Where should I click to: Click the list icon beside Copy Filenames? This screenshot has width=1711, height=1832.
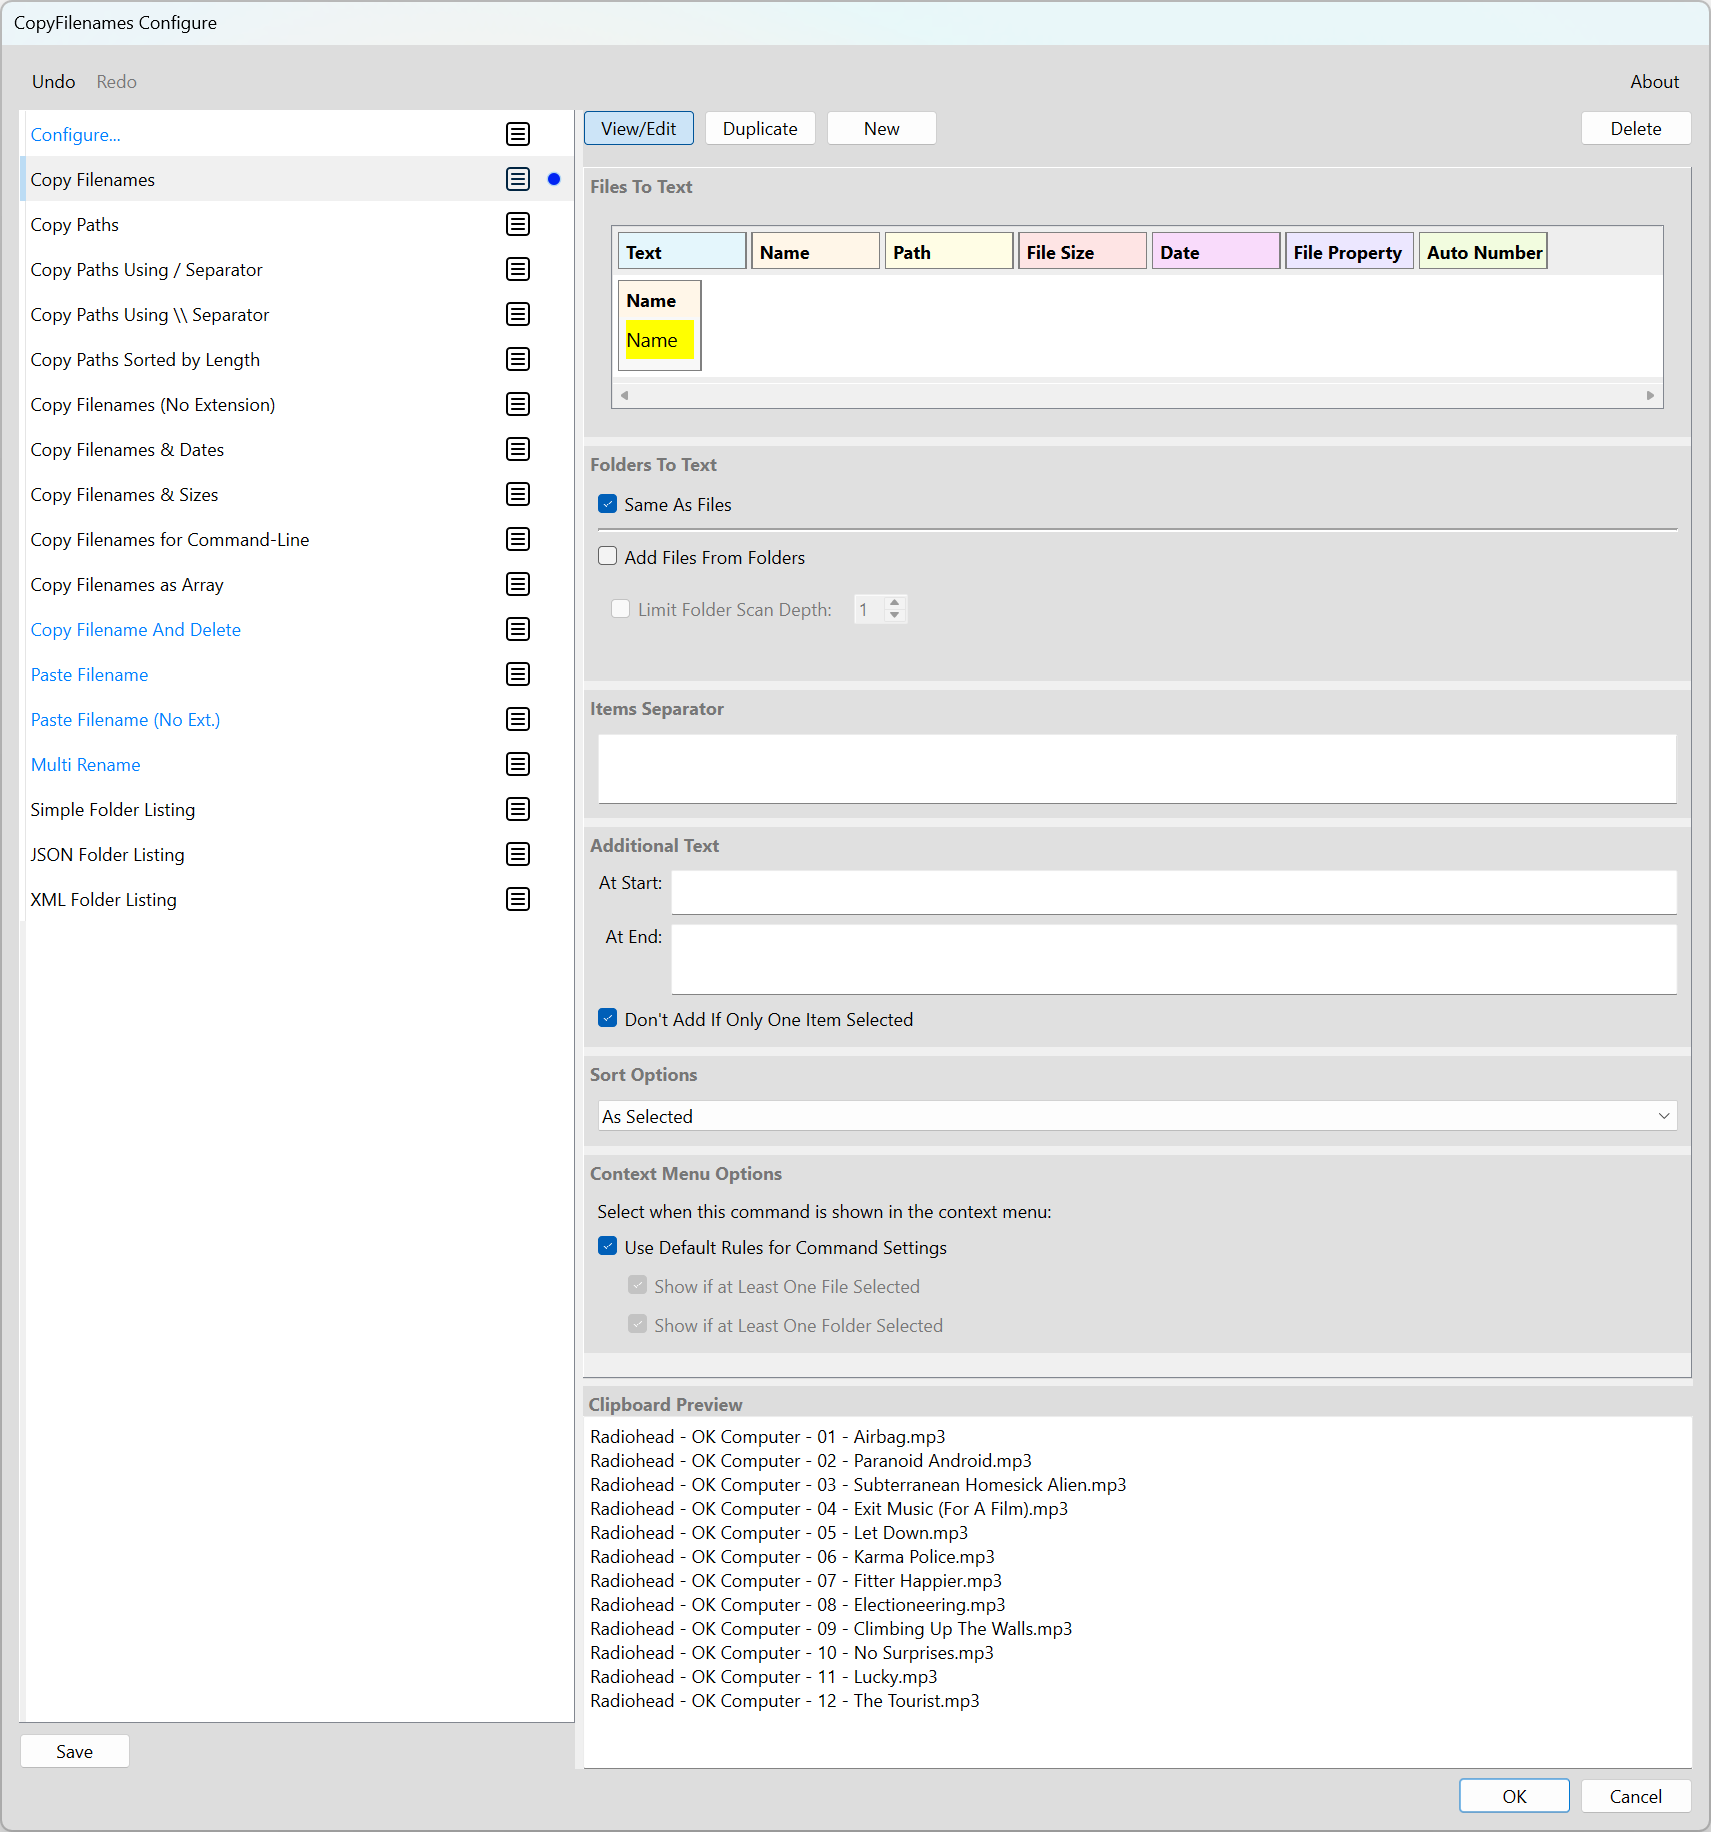click(518, 179)
